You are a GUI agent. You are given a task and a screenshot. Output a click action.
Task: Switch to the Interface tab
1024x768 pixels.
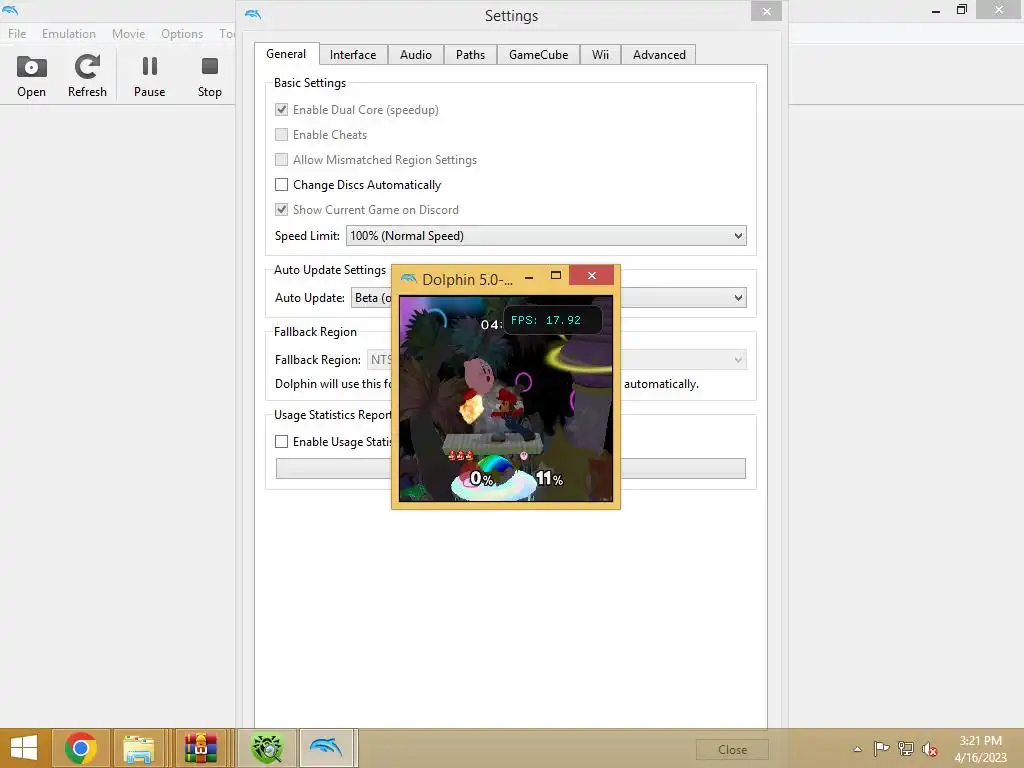(353, 55)
